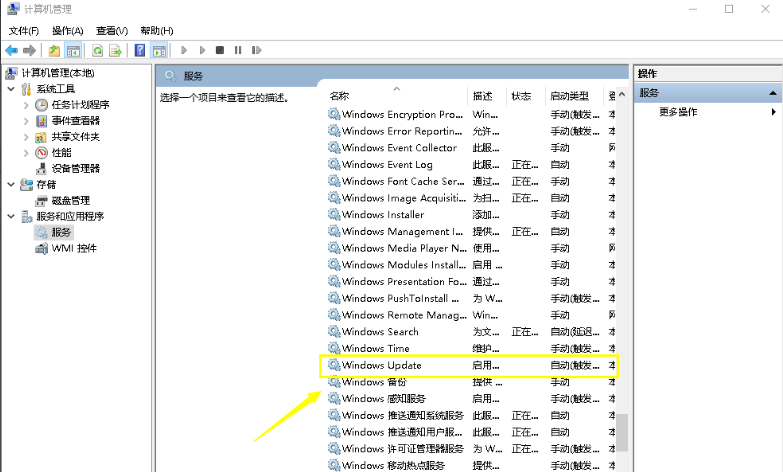Open the blue Help toolbar icon

point(140,50)
